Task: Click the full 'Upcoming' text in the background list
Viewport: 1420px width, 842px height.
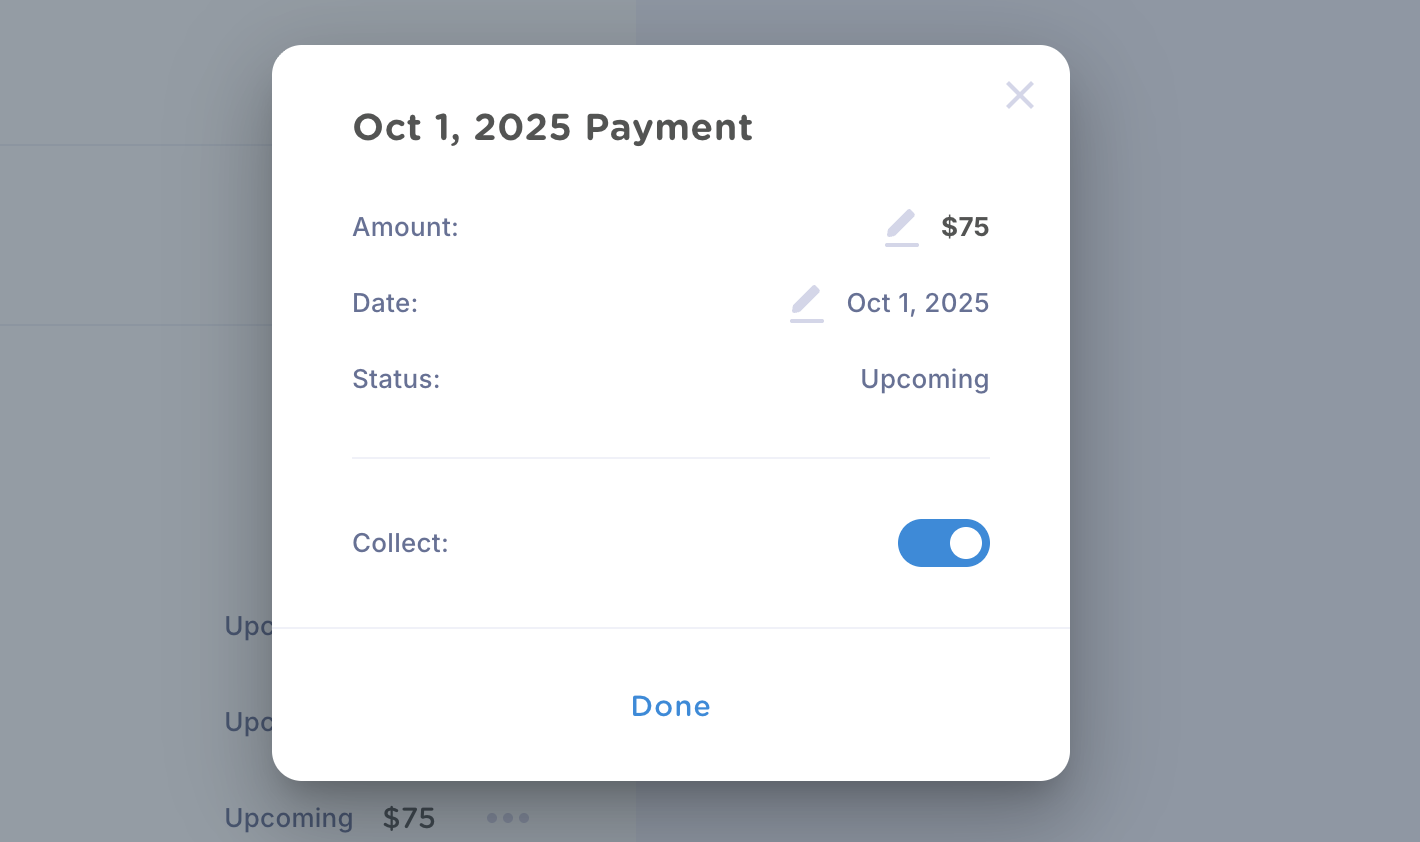Action: pos(289,818)
